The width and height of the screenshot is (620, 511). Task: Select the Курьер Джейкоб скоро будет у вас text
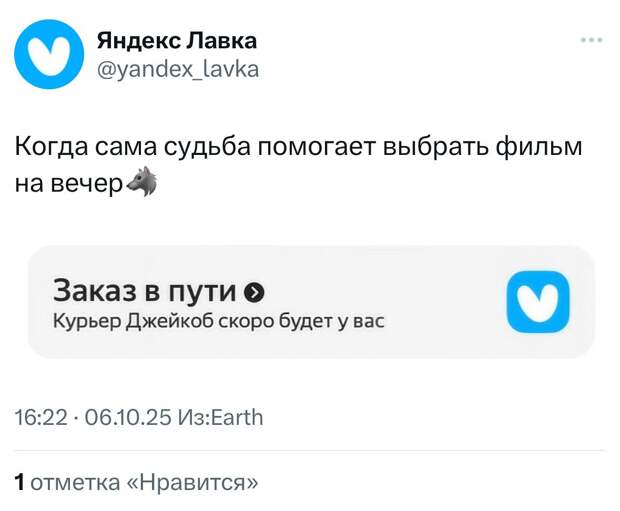point(218,323)
